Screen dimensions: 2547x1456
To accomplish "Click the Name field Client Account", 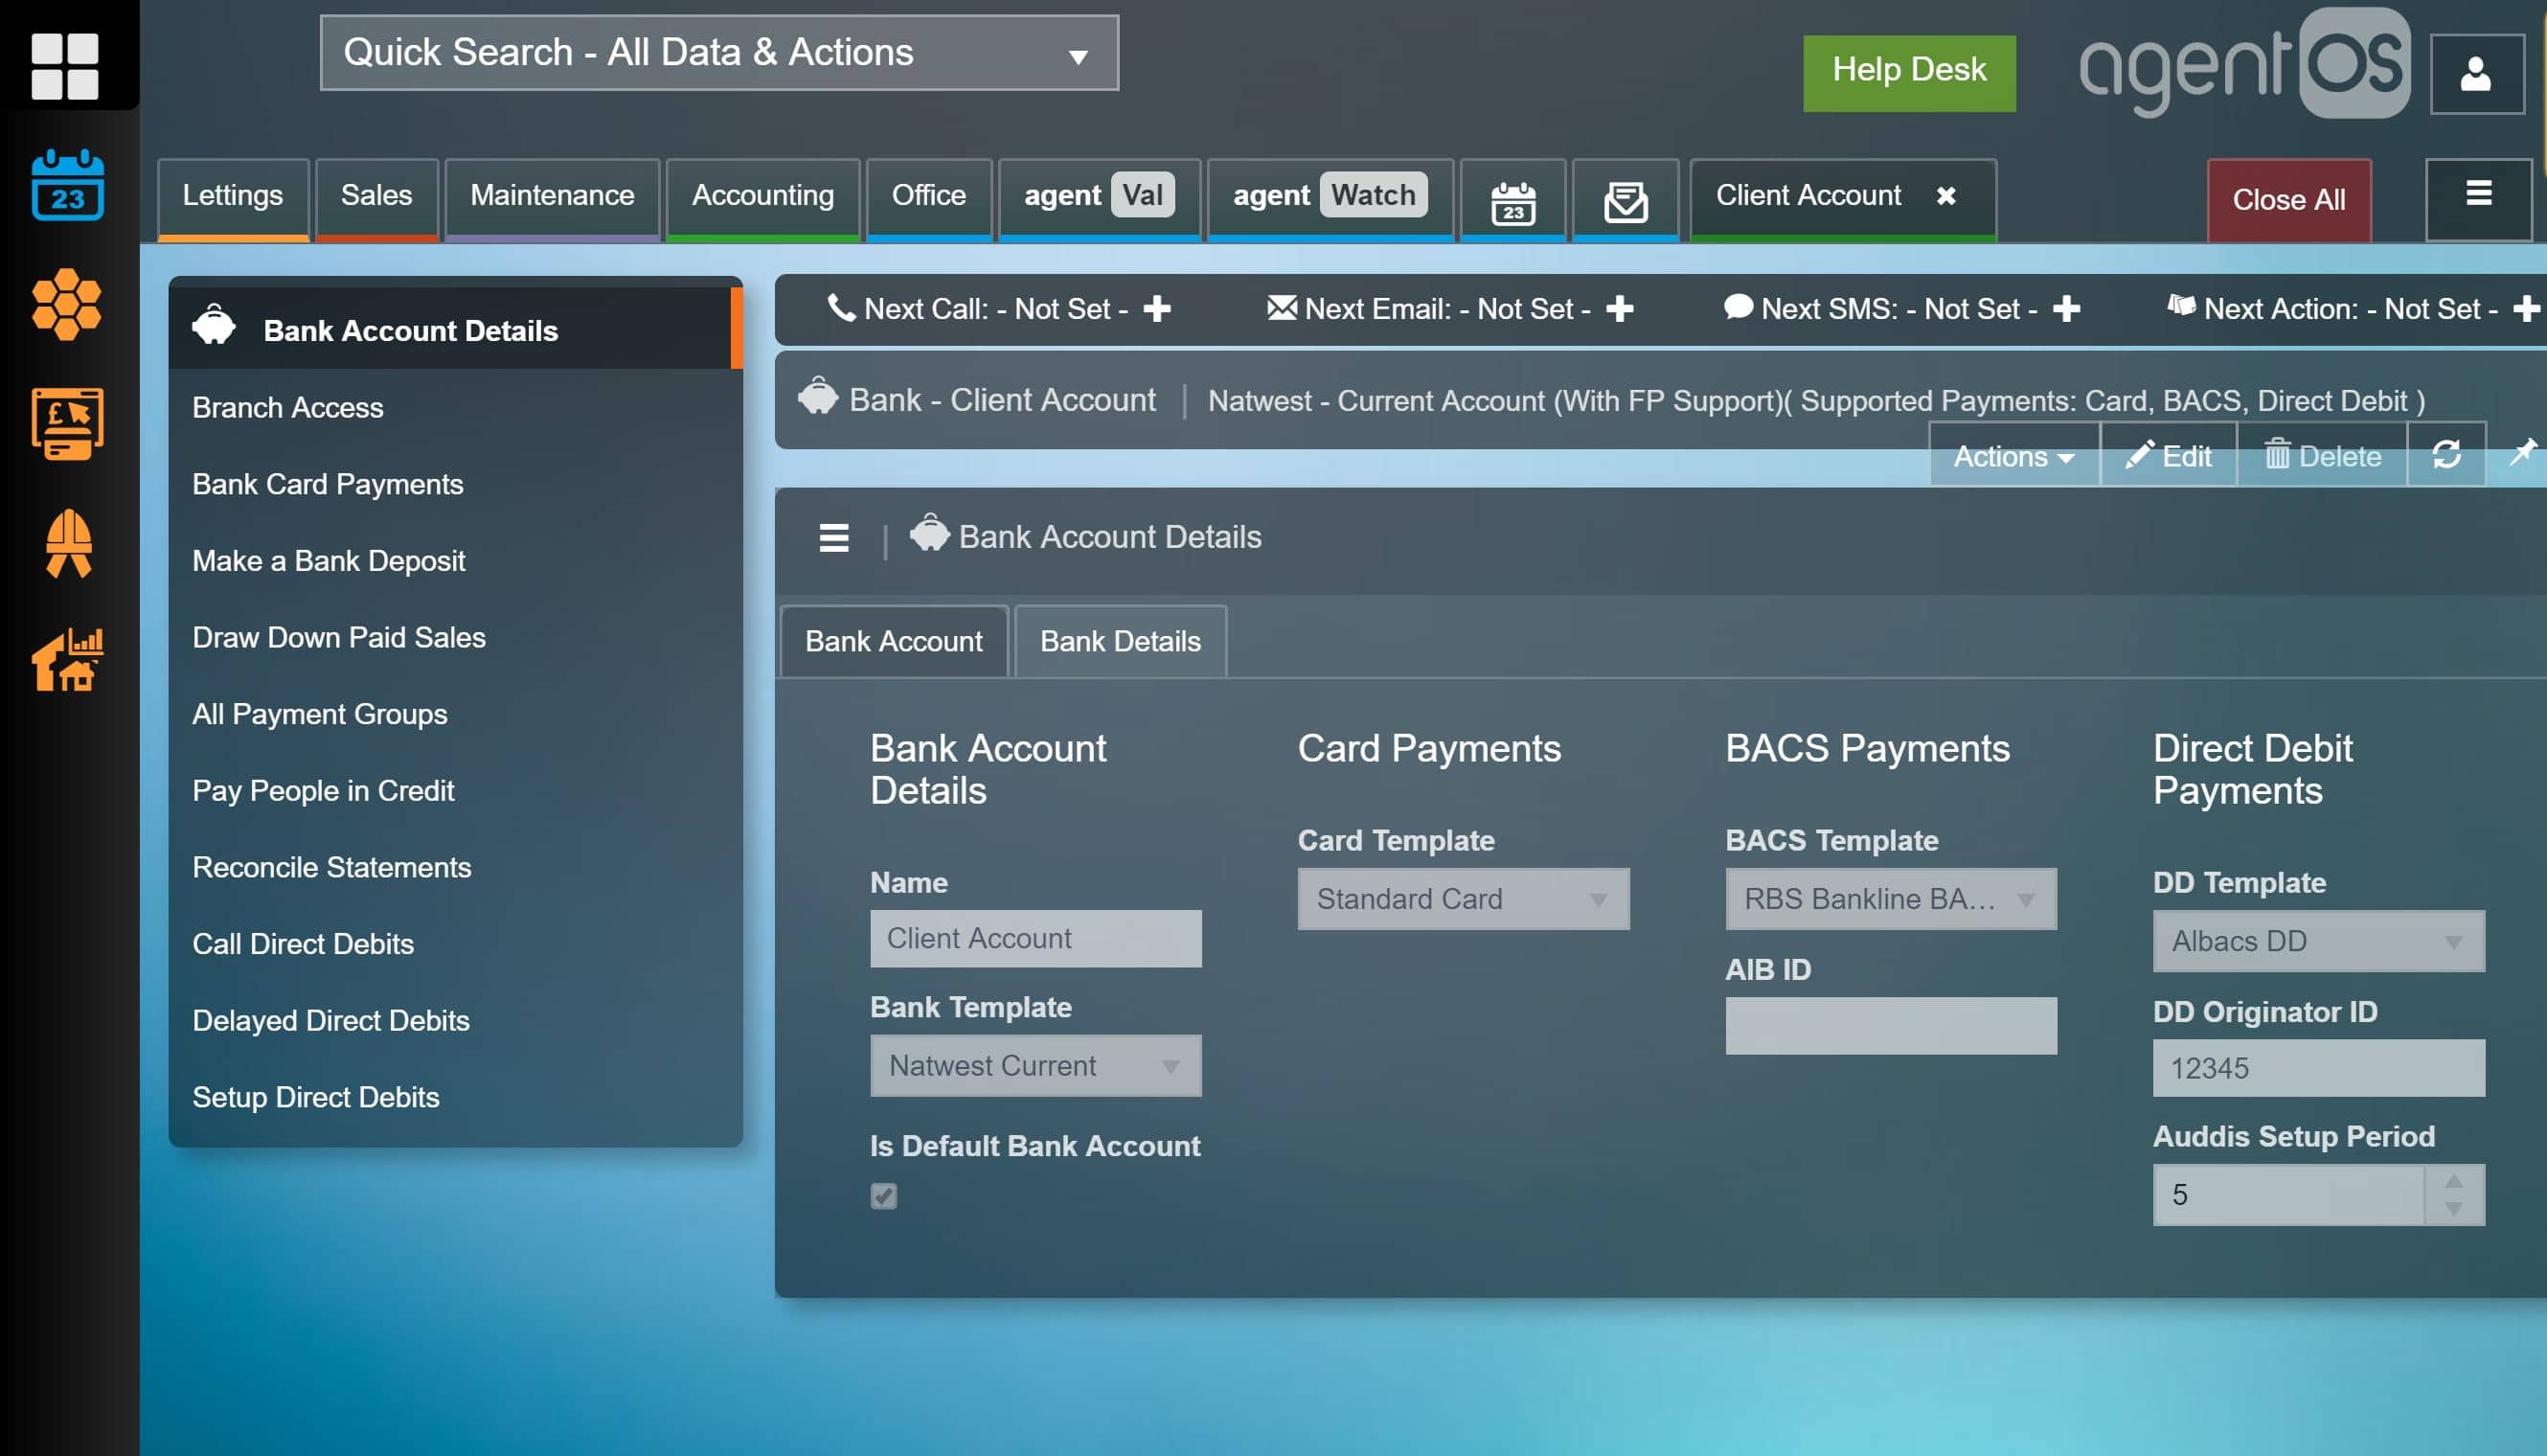I will point(1036,939).
